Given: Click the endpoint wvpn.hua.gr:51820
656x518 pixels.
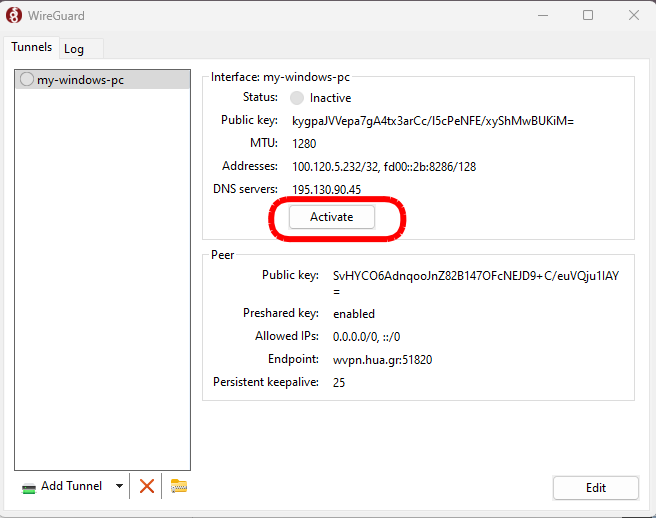Looking at the screenshot, I should (382, 360).
